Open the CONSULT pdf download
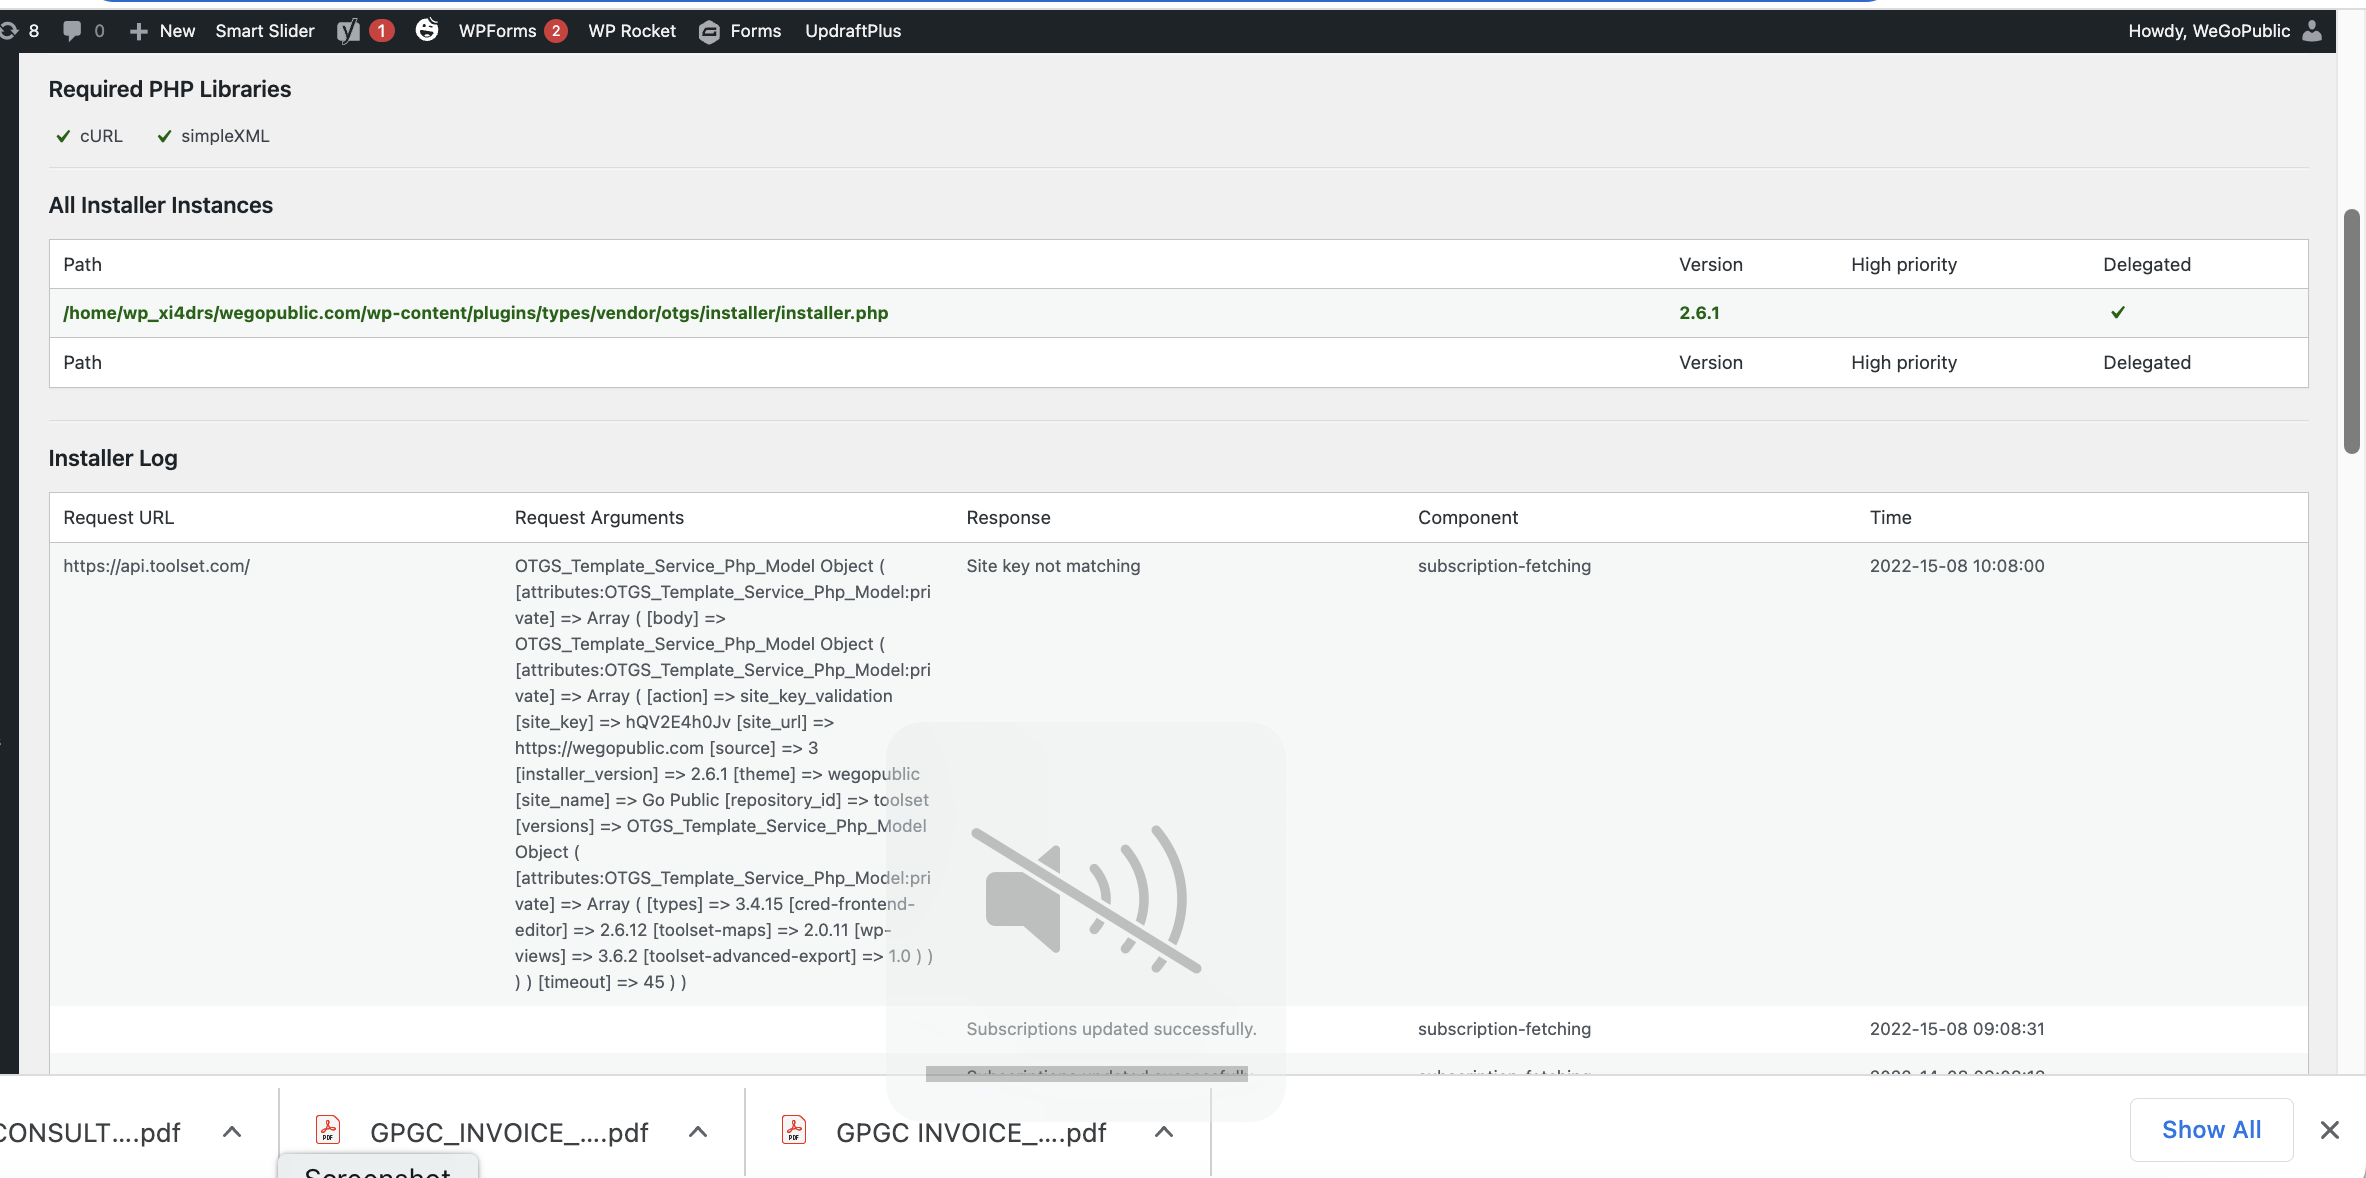The width and height of the screenshot is (2366, 1178). point(90,1133)
